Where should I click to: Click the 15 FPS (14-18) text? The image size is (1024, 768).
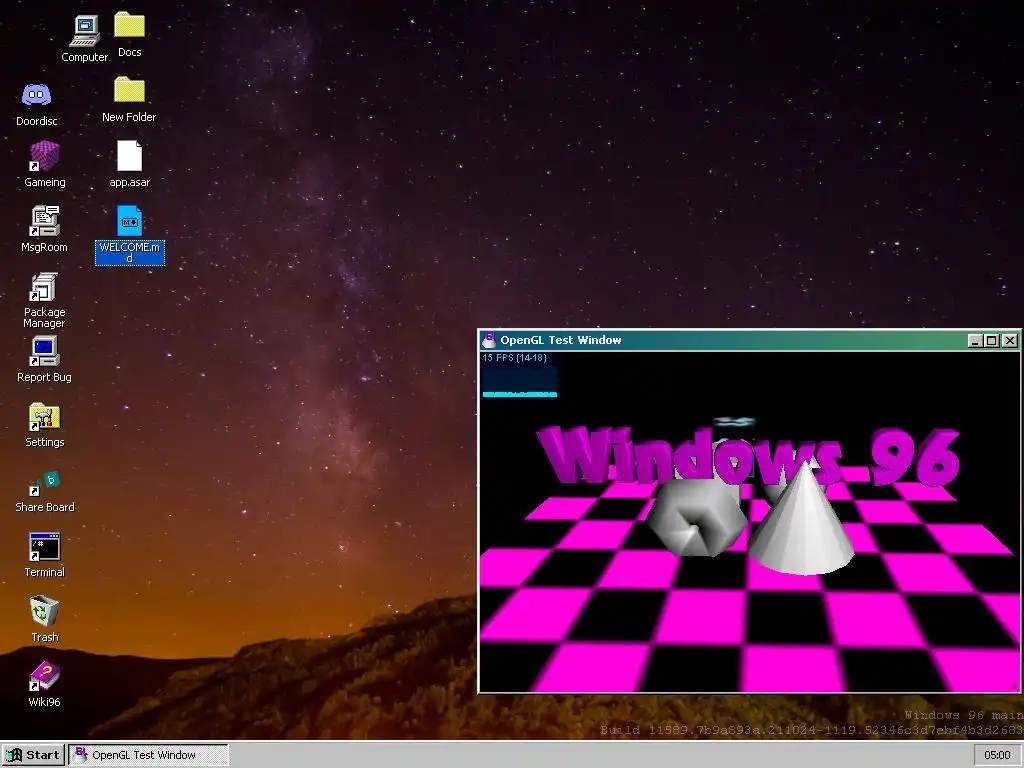tap(515, 358)
